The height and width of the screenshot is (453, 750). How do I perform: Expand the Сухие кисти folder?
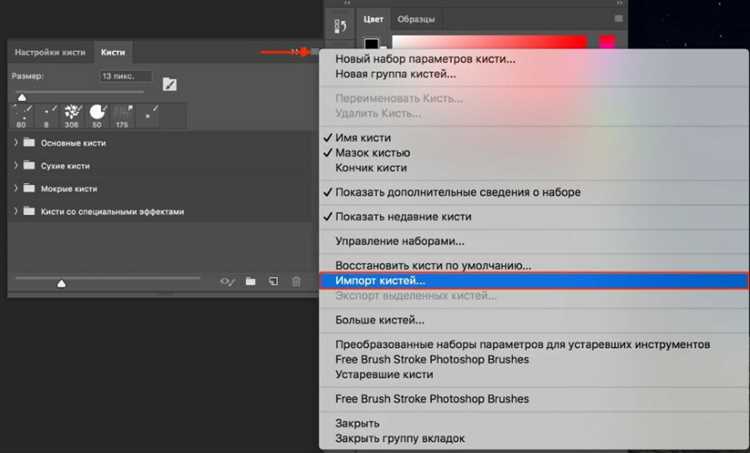click(x=16, y=166)
